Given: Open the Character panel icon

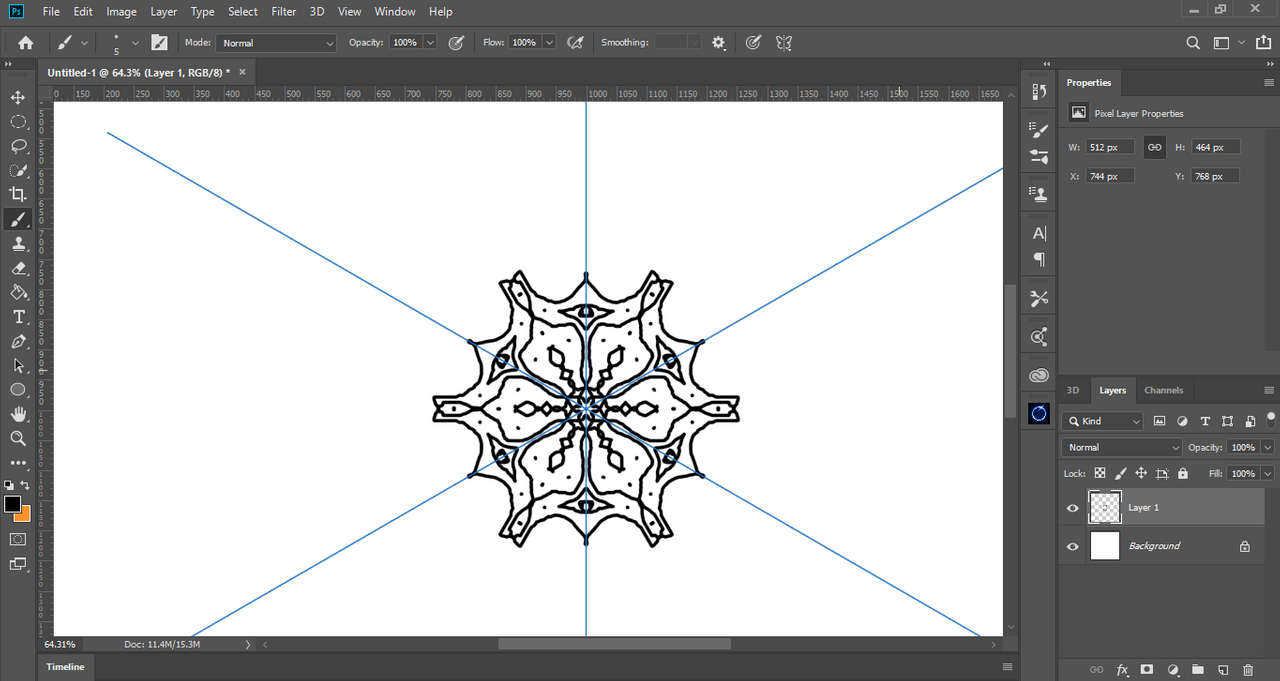Looking at the screenshot, I should (1039, 233).
